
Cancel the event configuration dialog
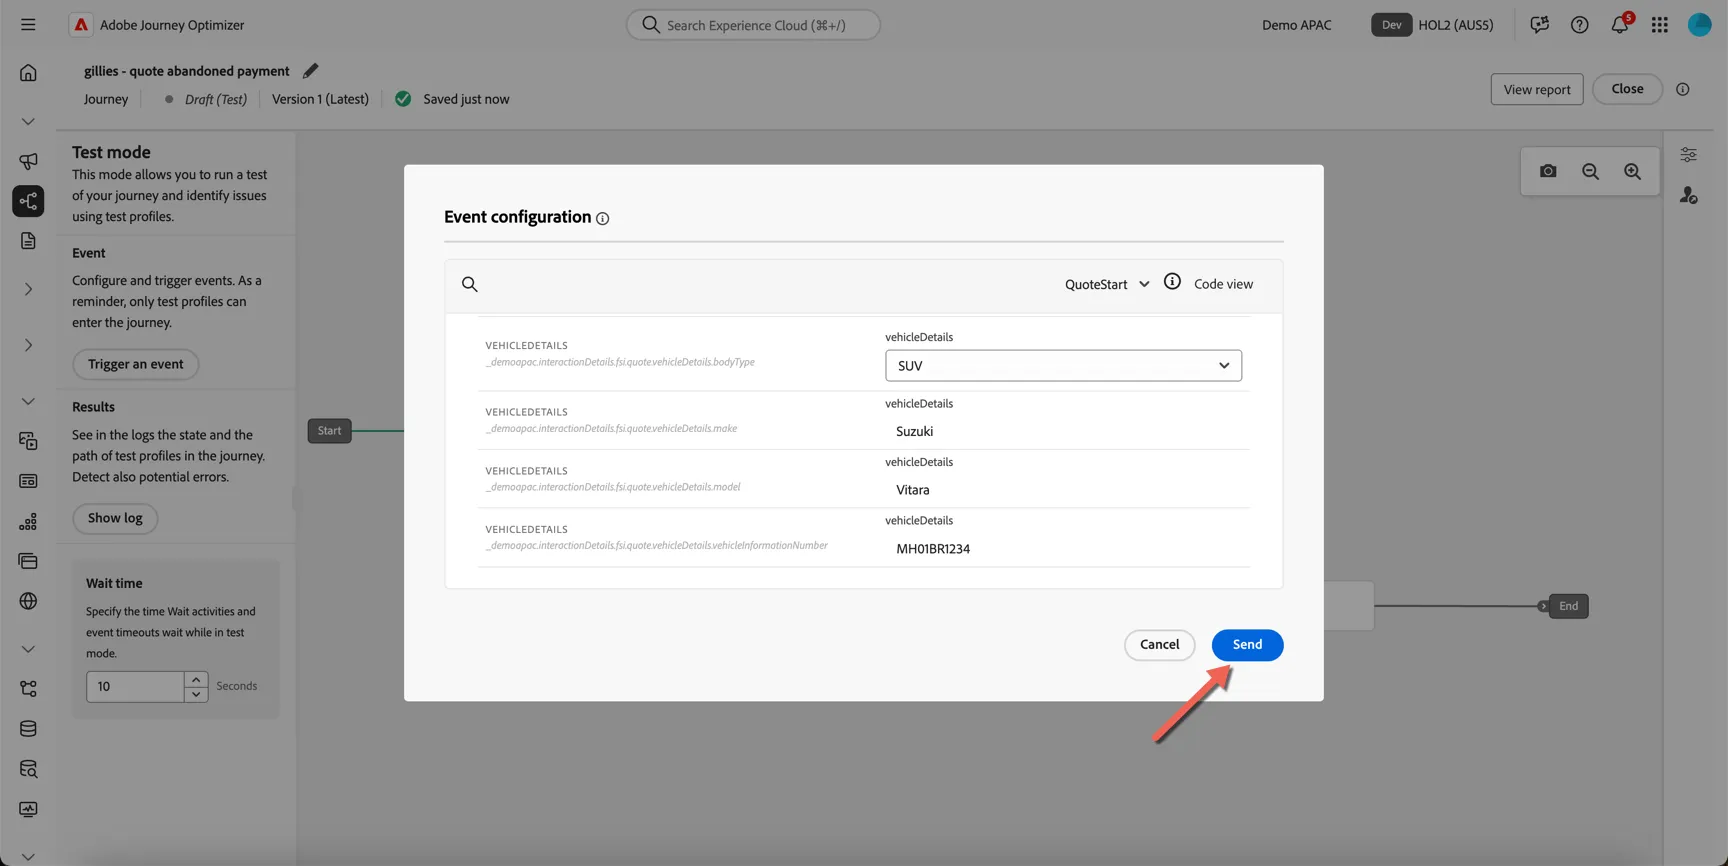[x=1159, y=645]
